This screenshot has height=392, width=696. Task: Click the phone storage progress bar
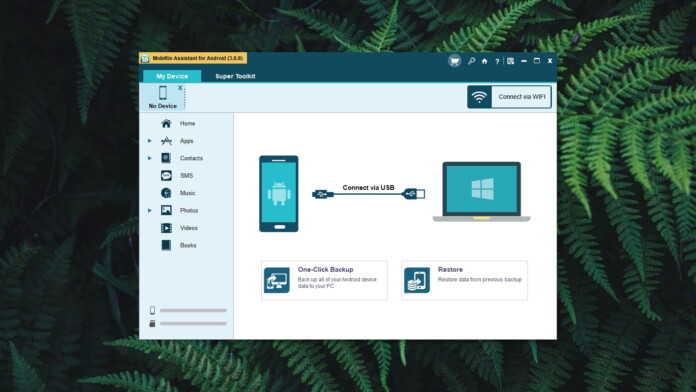pos(193,310)
